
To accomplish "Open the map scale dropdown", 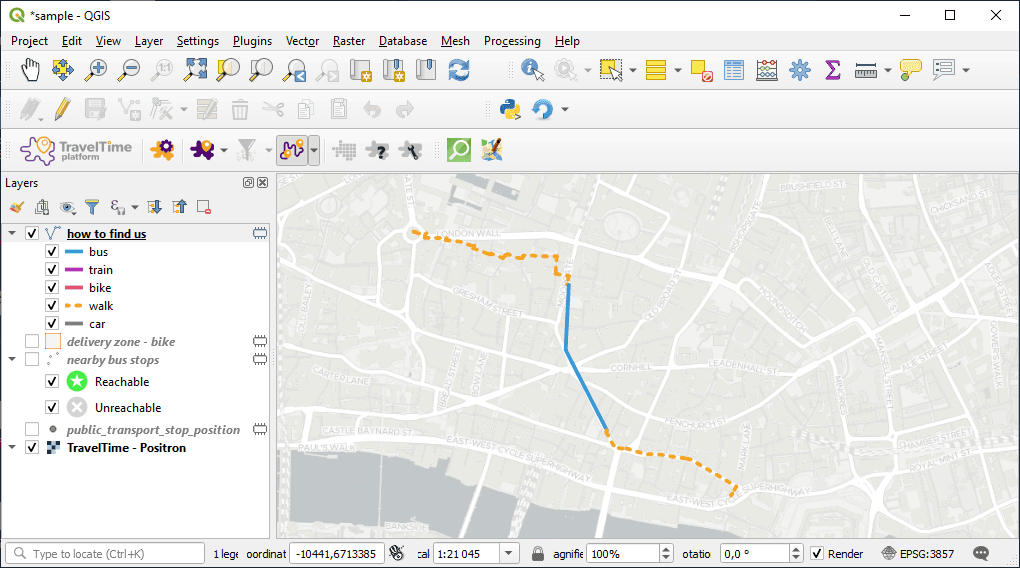I will (x=509, y=554).
